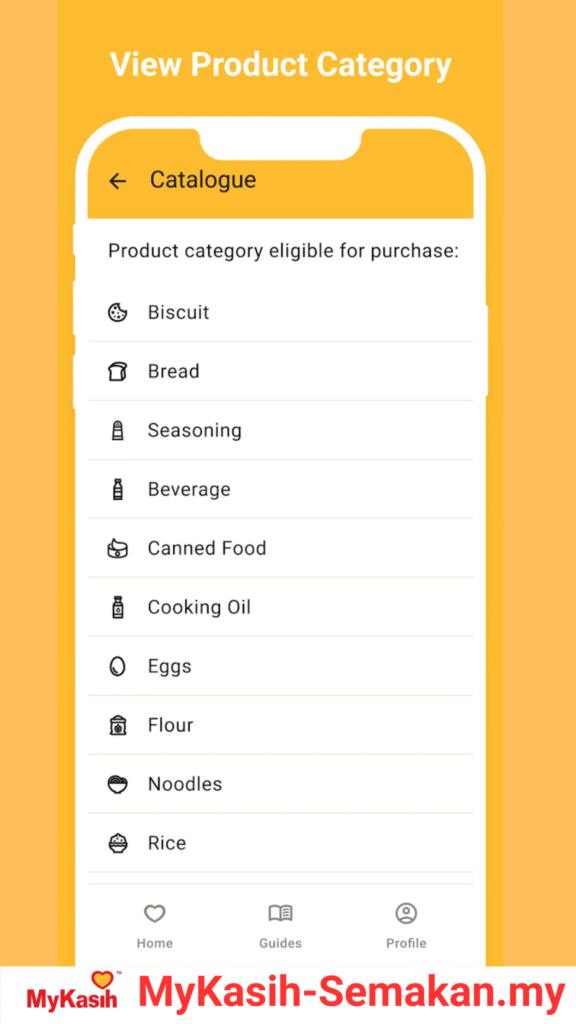Click the Flour jar icon
Viewport: 576px width, 1024px height.
[x=118, y=725]
